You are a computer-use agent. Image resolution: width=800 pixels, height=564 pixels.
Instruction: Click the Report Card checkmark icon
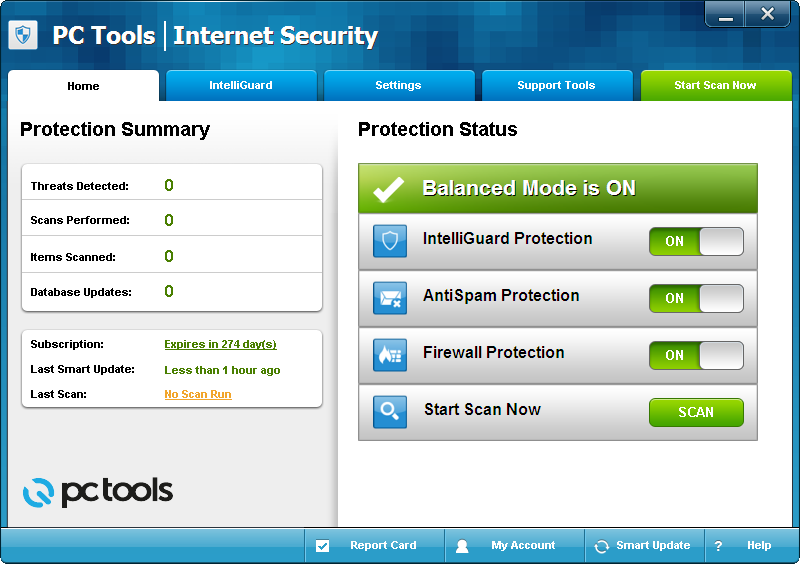pyautogui.click(x=322, y=546)
